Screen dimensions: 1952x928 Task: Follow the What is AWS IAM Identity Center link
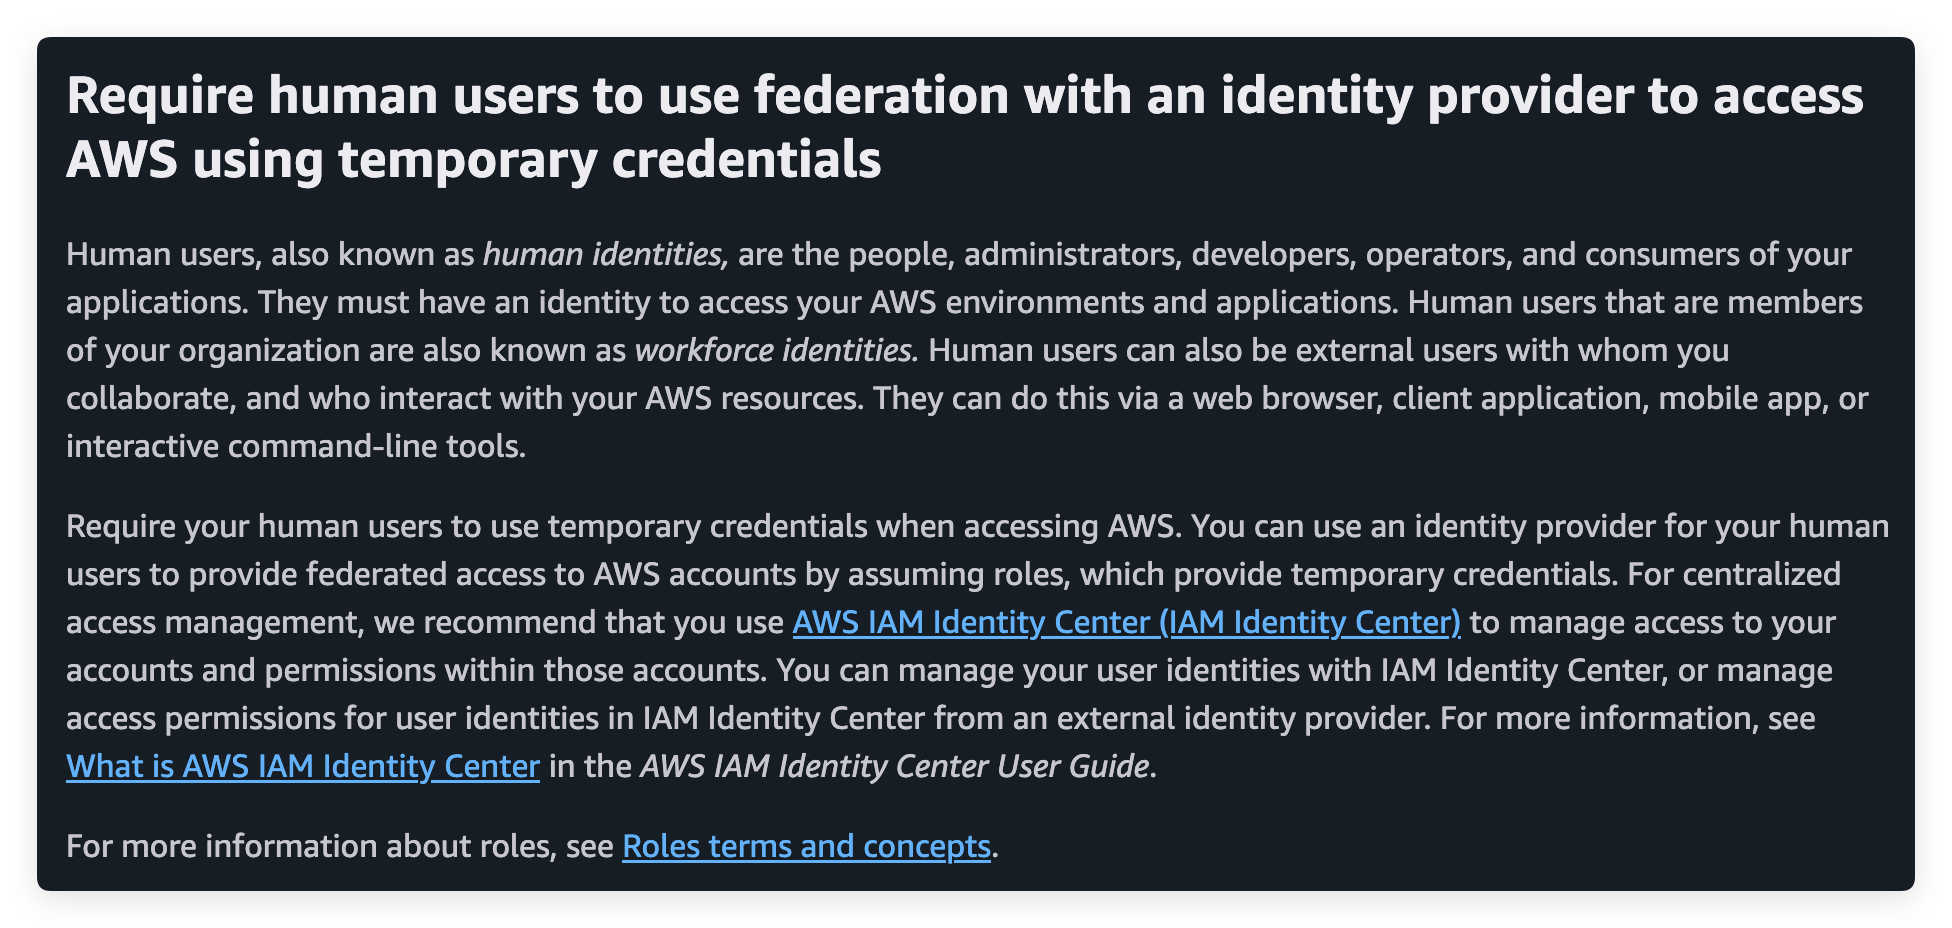pos(302,767)
